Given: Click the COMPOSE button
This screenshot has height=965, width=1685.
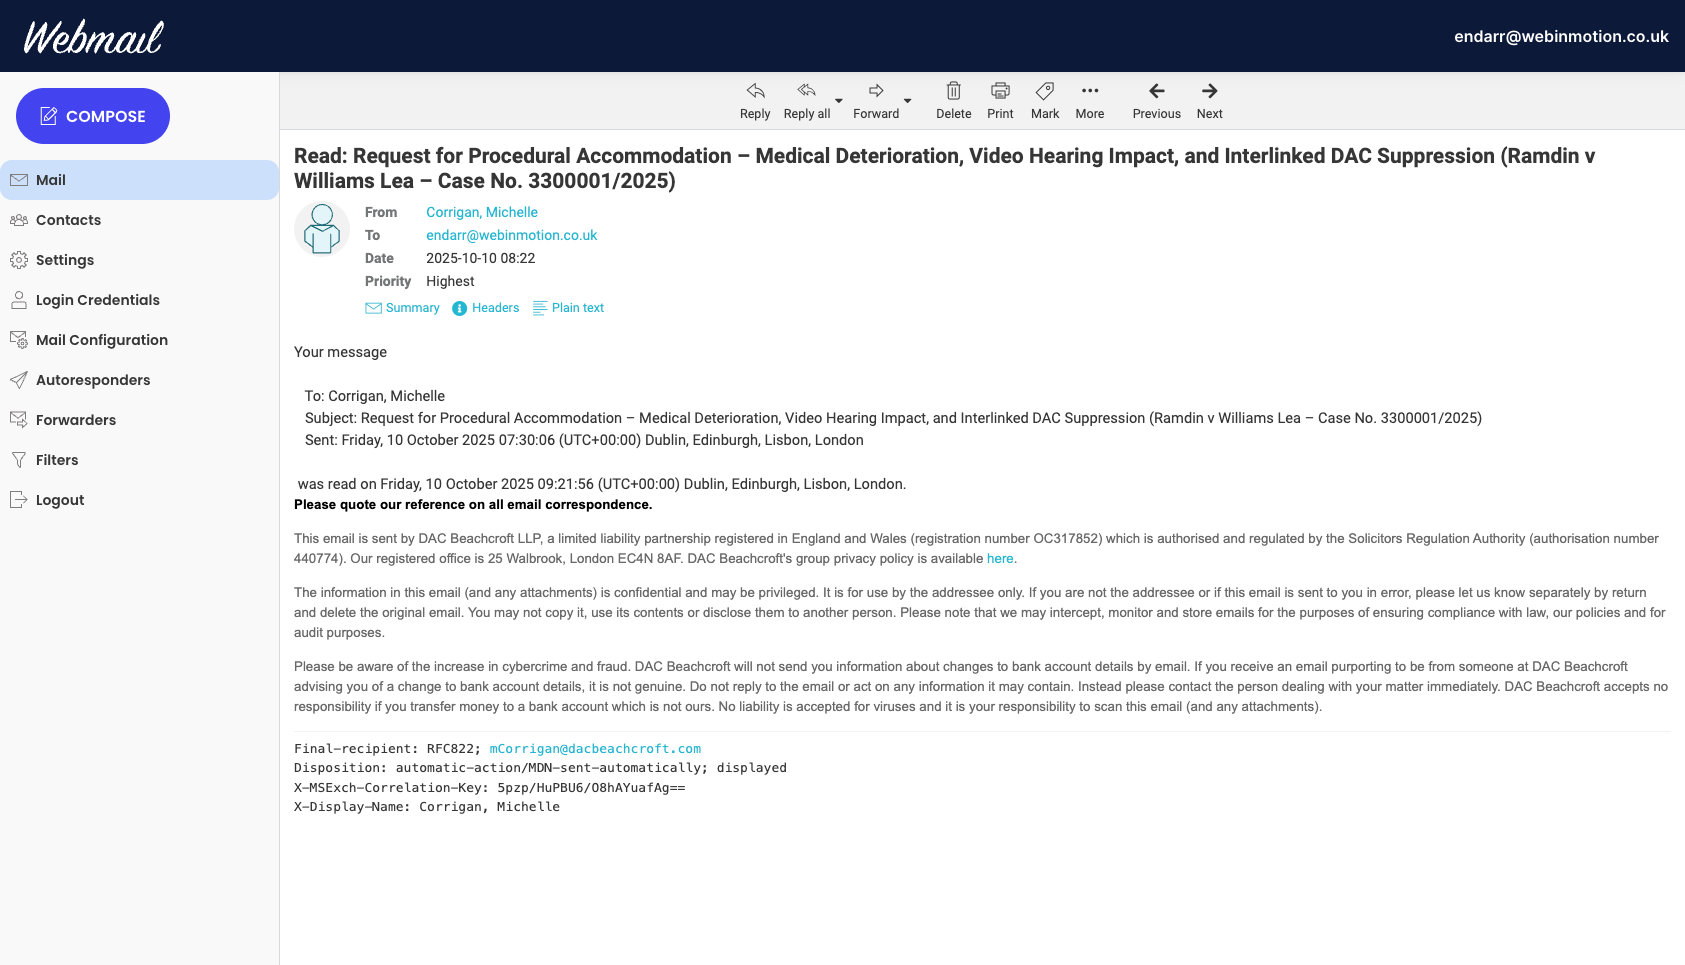Looking at the screenshot, I should [92, 116].
